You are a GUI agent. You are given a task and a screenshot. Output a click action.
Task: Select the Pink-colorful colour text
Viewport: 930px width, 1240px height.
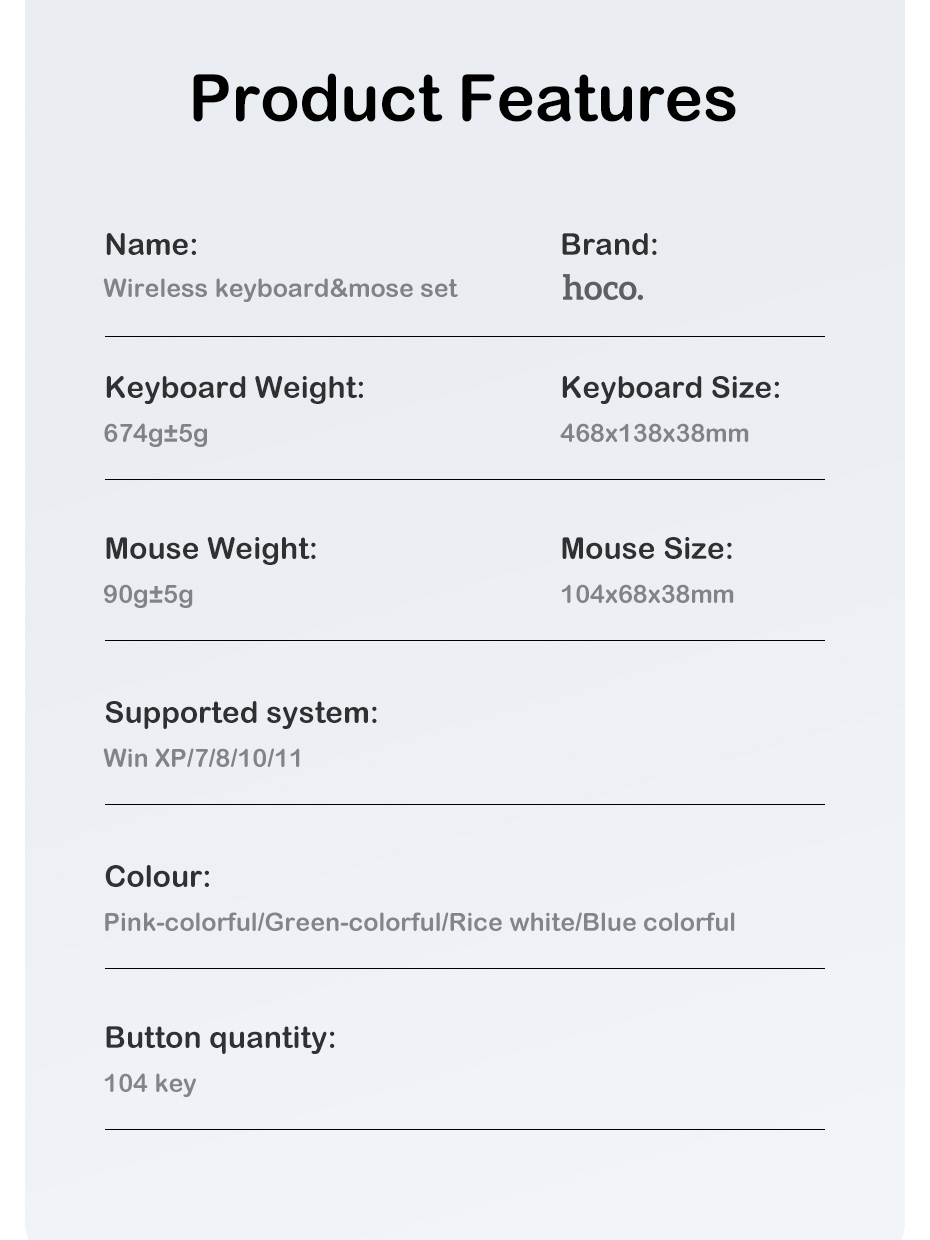(x=180, y=922)
